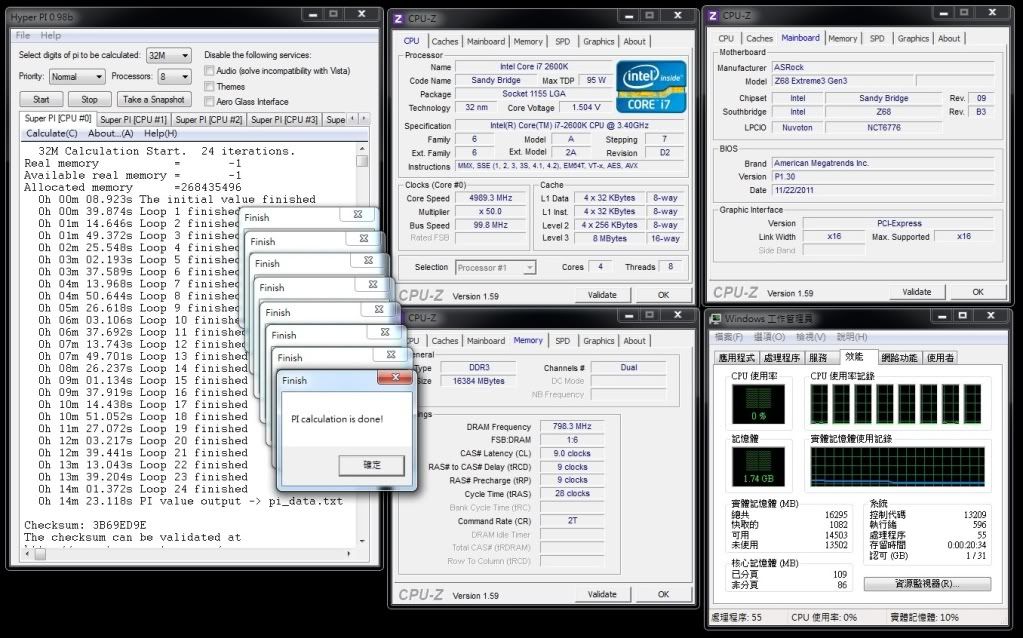Open the Selection dropdown showing Processor #1

click(x=496, y=267)
